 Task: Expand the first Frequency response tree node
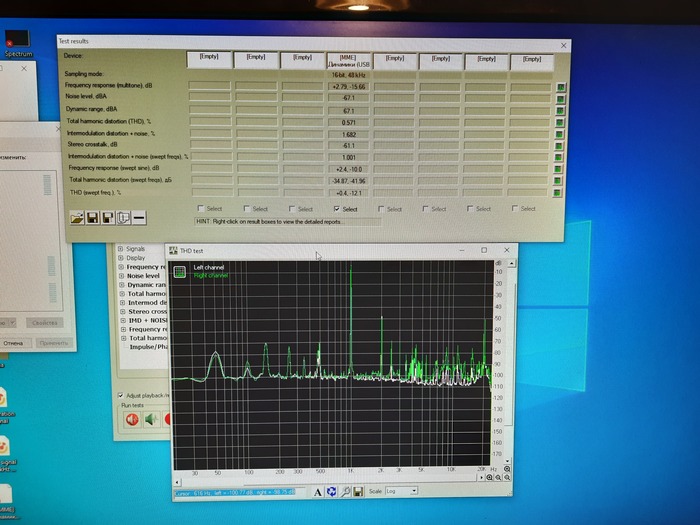121,267
